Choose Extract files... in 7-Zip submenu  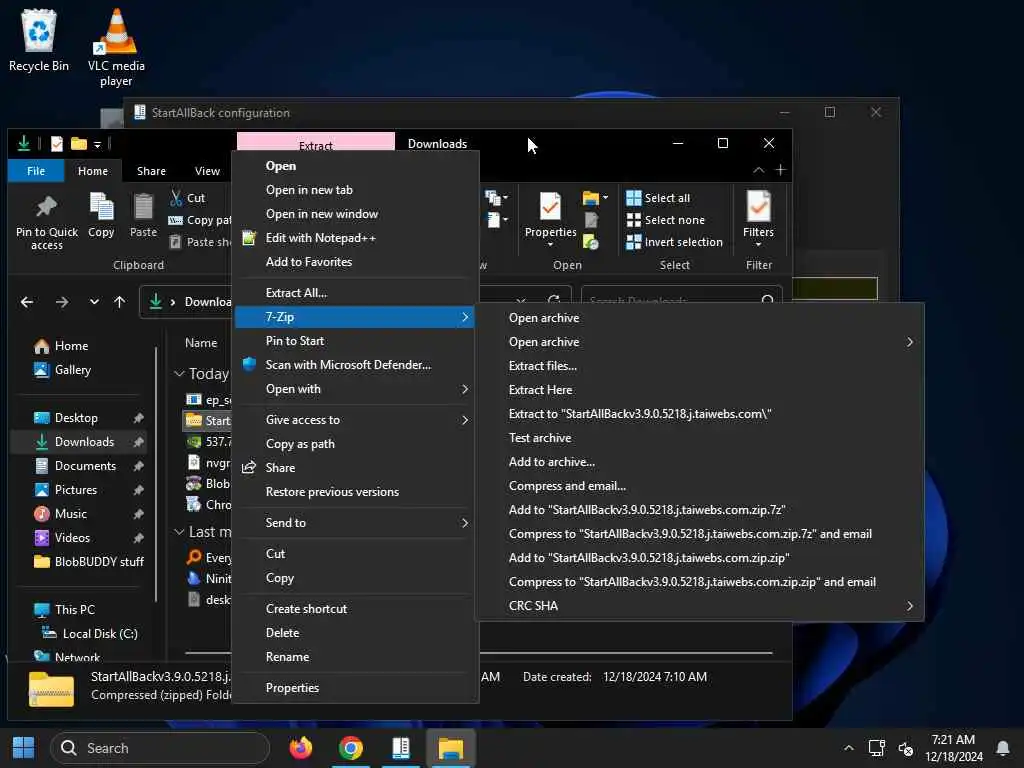699,366
